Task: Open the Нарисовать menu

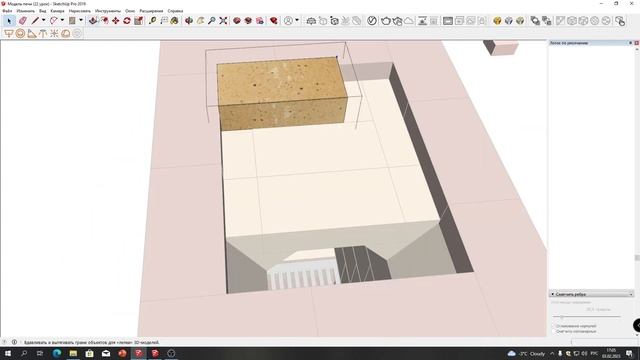Action: 80,11
